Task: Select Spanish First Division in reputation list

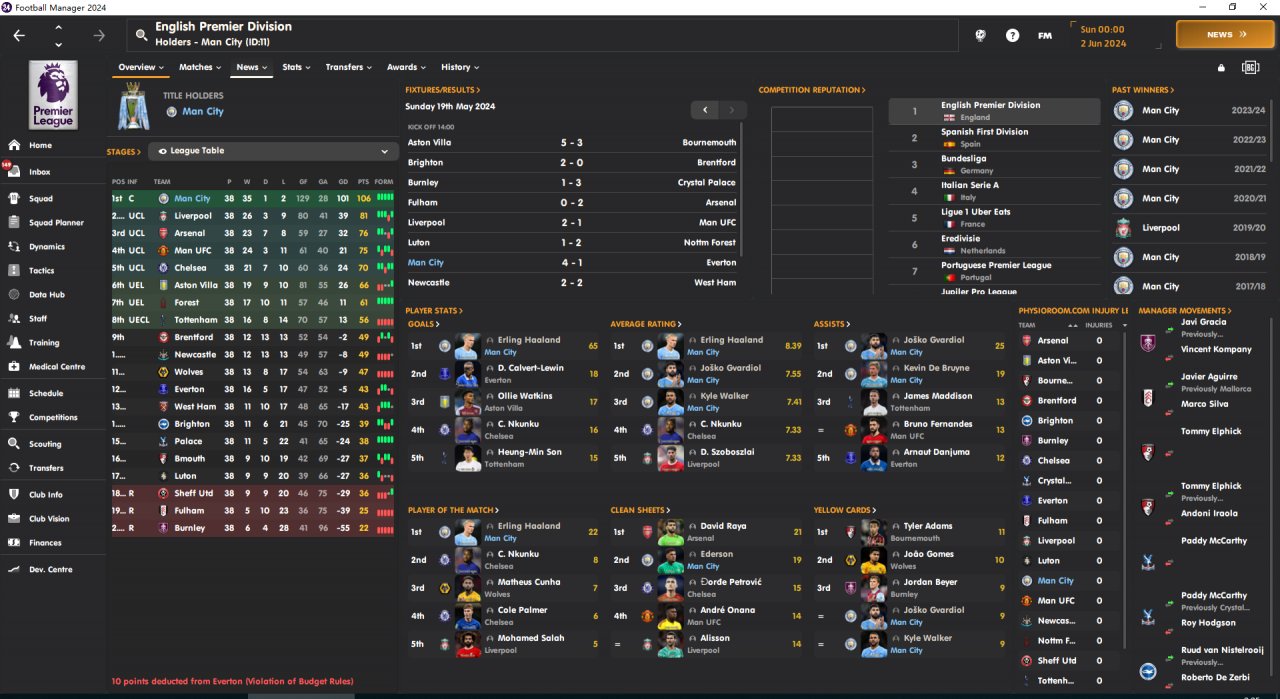Action: (994, 138)
